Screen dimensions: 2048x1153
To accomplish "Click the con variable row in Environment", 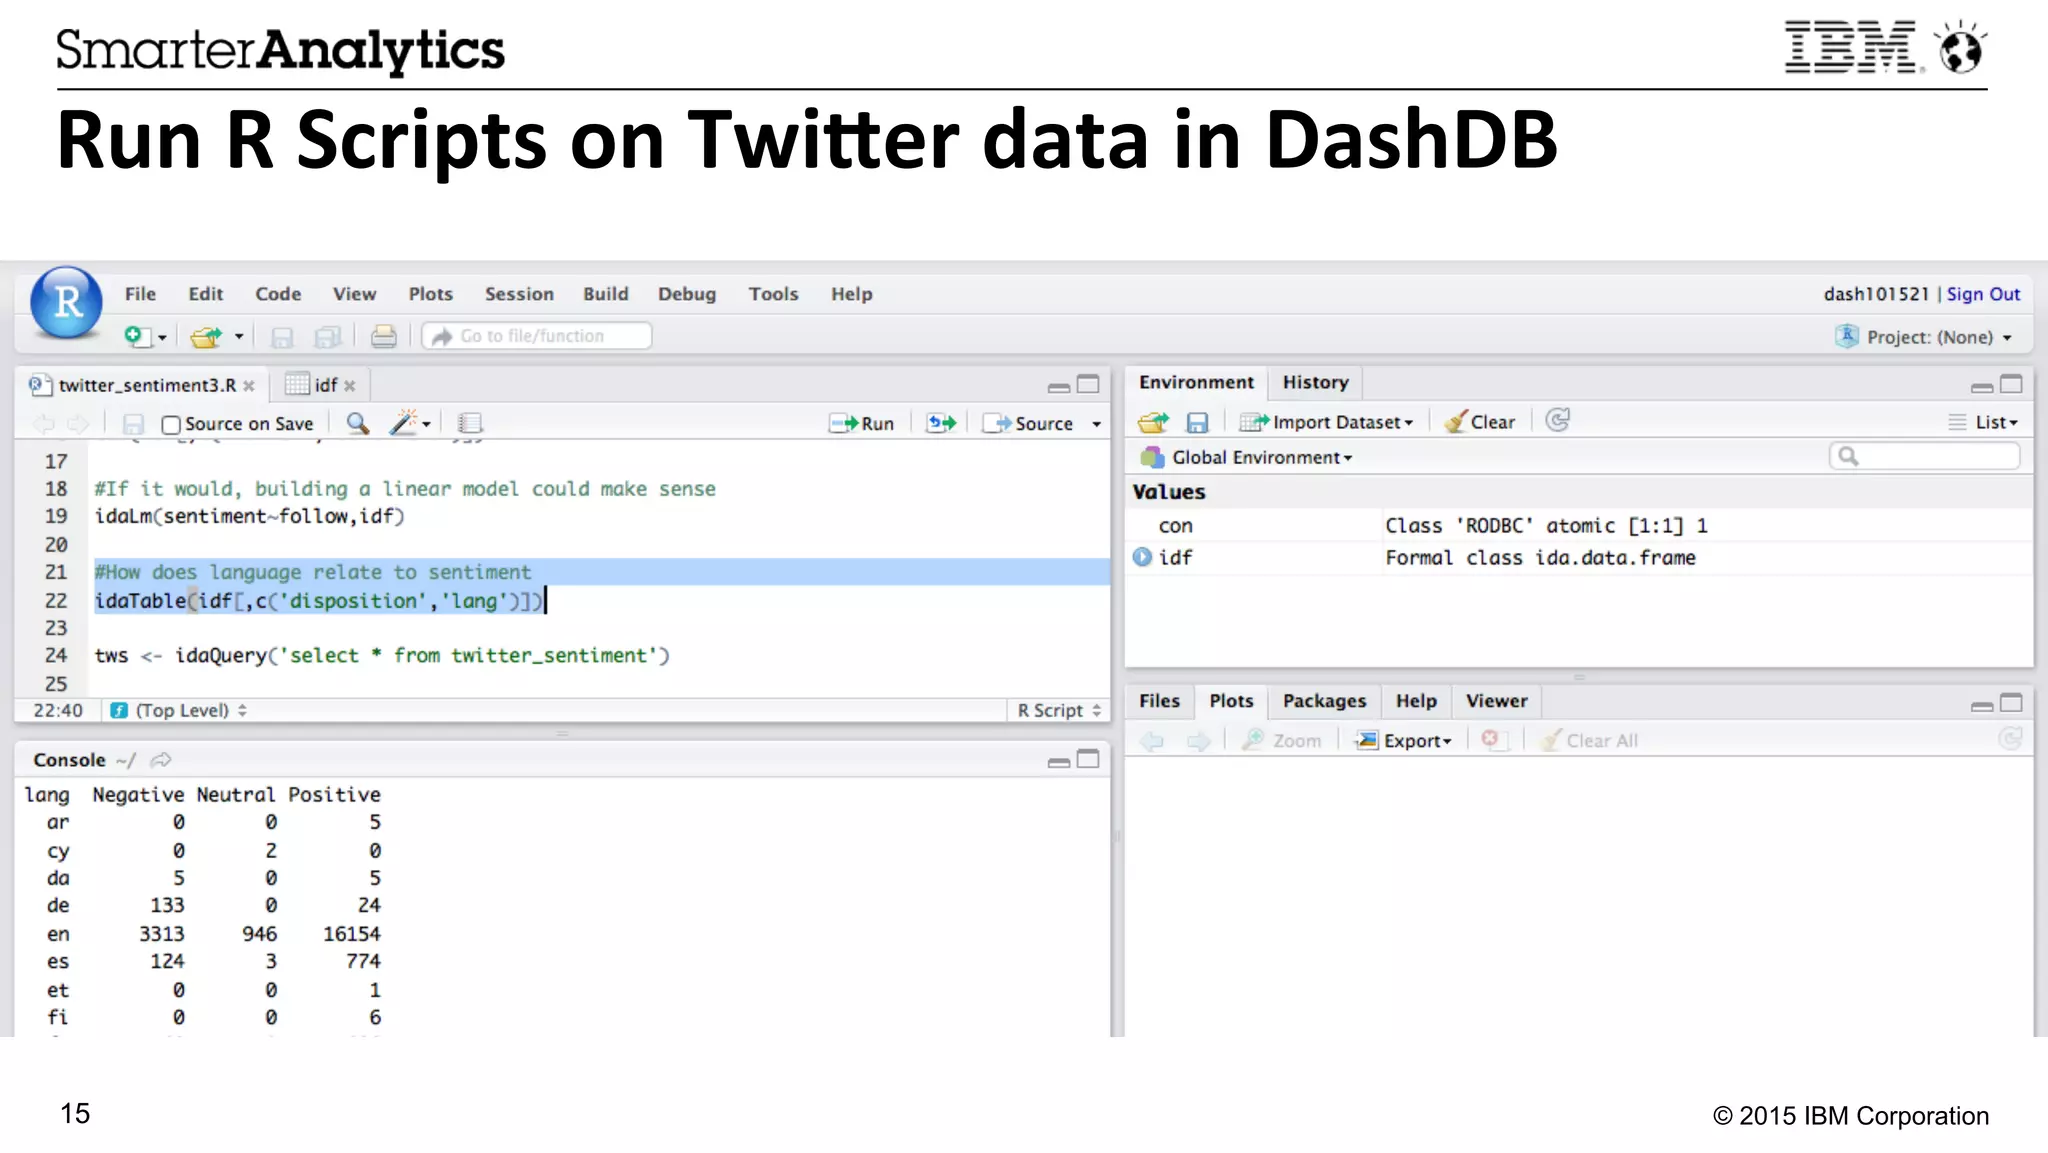I will point(1579,525).
